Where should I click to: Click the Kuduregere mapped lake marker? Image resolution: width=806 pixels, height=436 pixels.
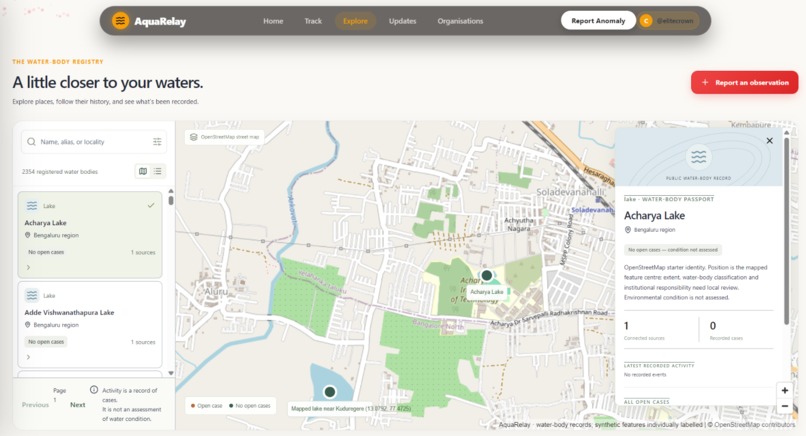pos(330,392)
